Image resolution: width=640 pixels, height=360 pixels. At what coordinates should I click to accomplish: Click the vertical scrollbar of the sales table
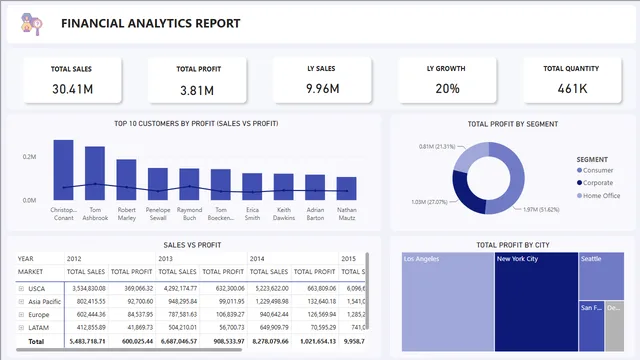click(x=367, y=291)
